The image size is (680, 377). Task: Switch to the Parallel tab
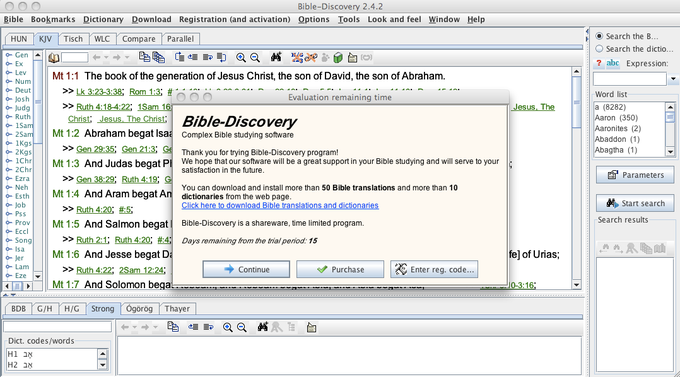[x=180, y=39]
